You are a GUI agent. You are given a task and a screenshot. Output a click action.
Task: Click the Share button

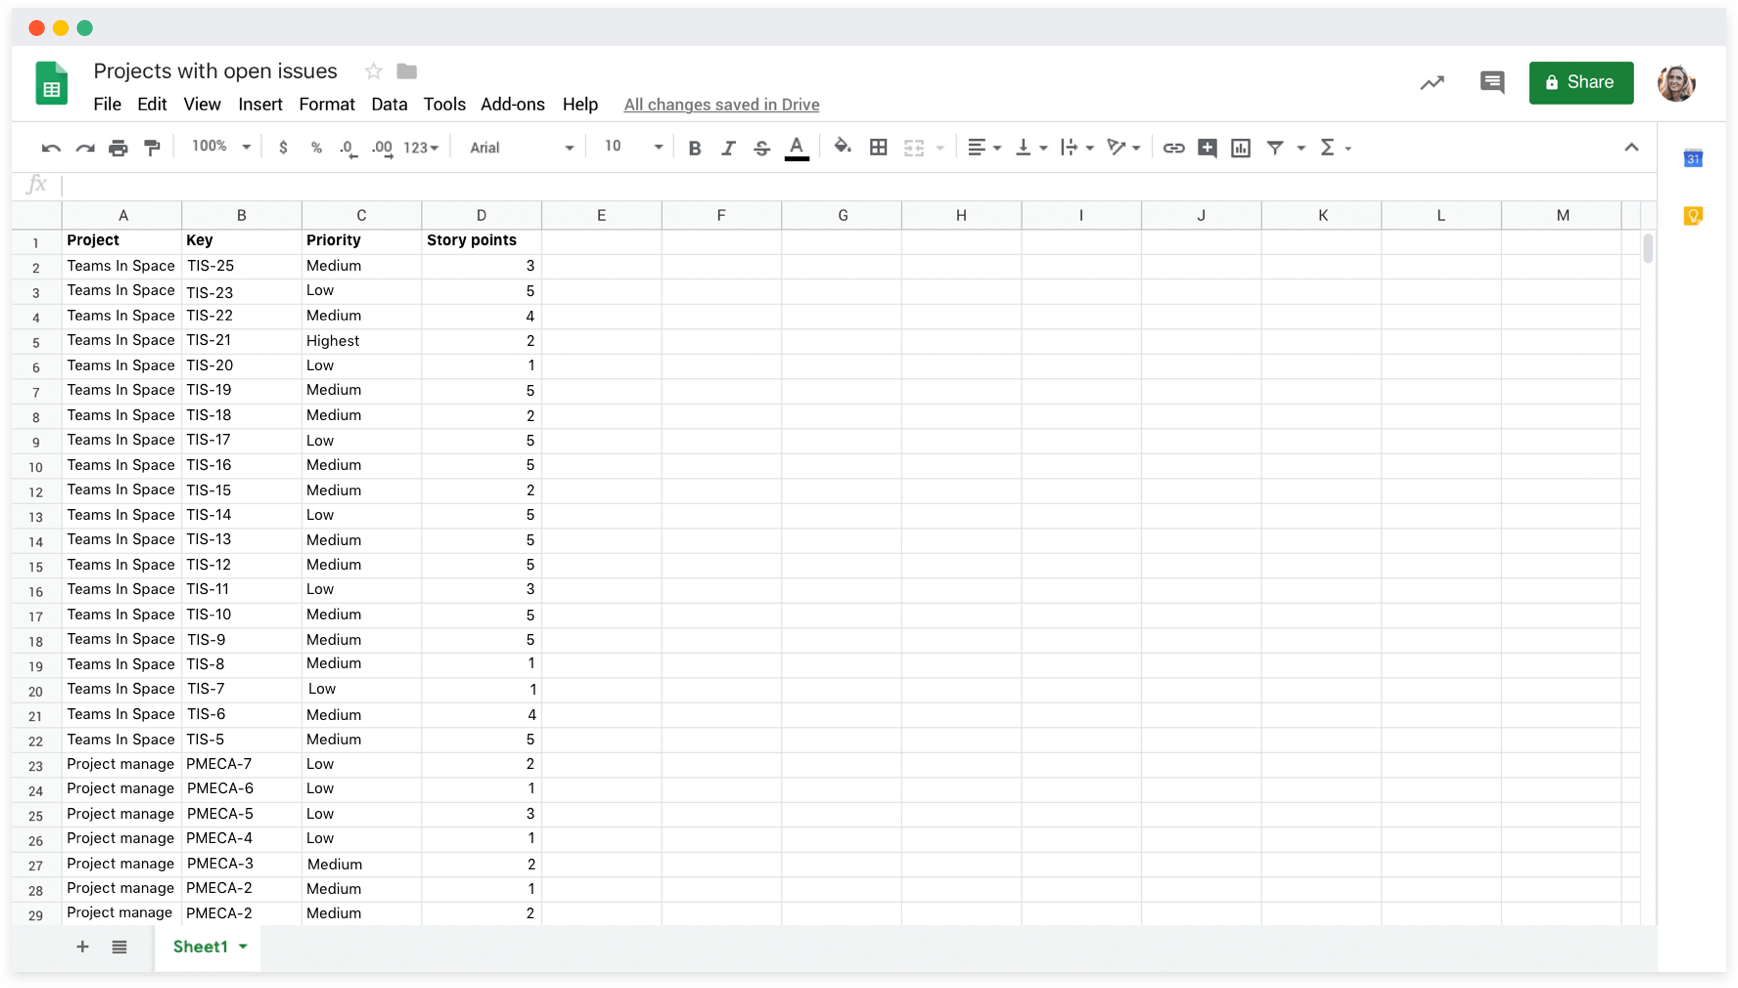(1581, 82)
